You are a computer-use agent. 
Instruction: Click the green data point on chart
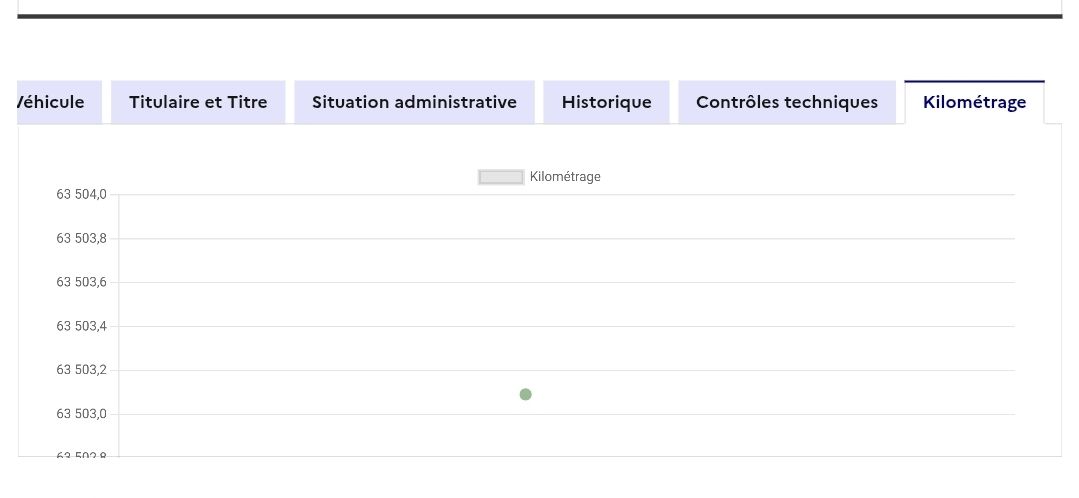tap(525, 394)
